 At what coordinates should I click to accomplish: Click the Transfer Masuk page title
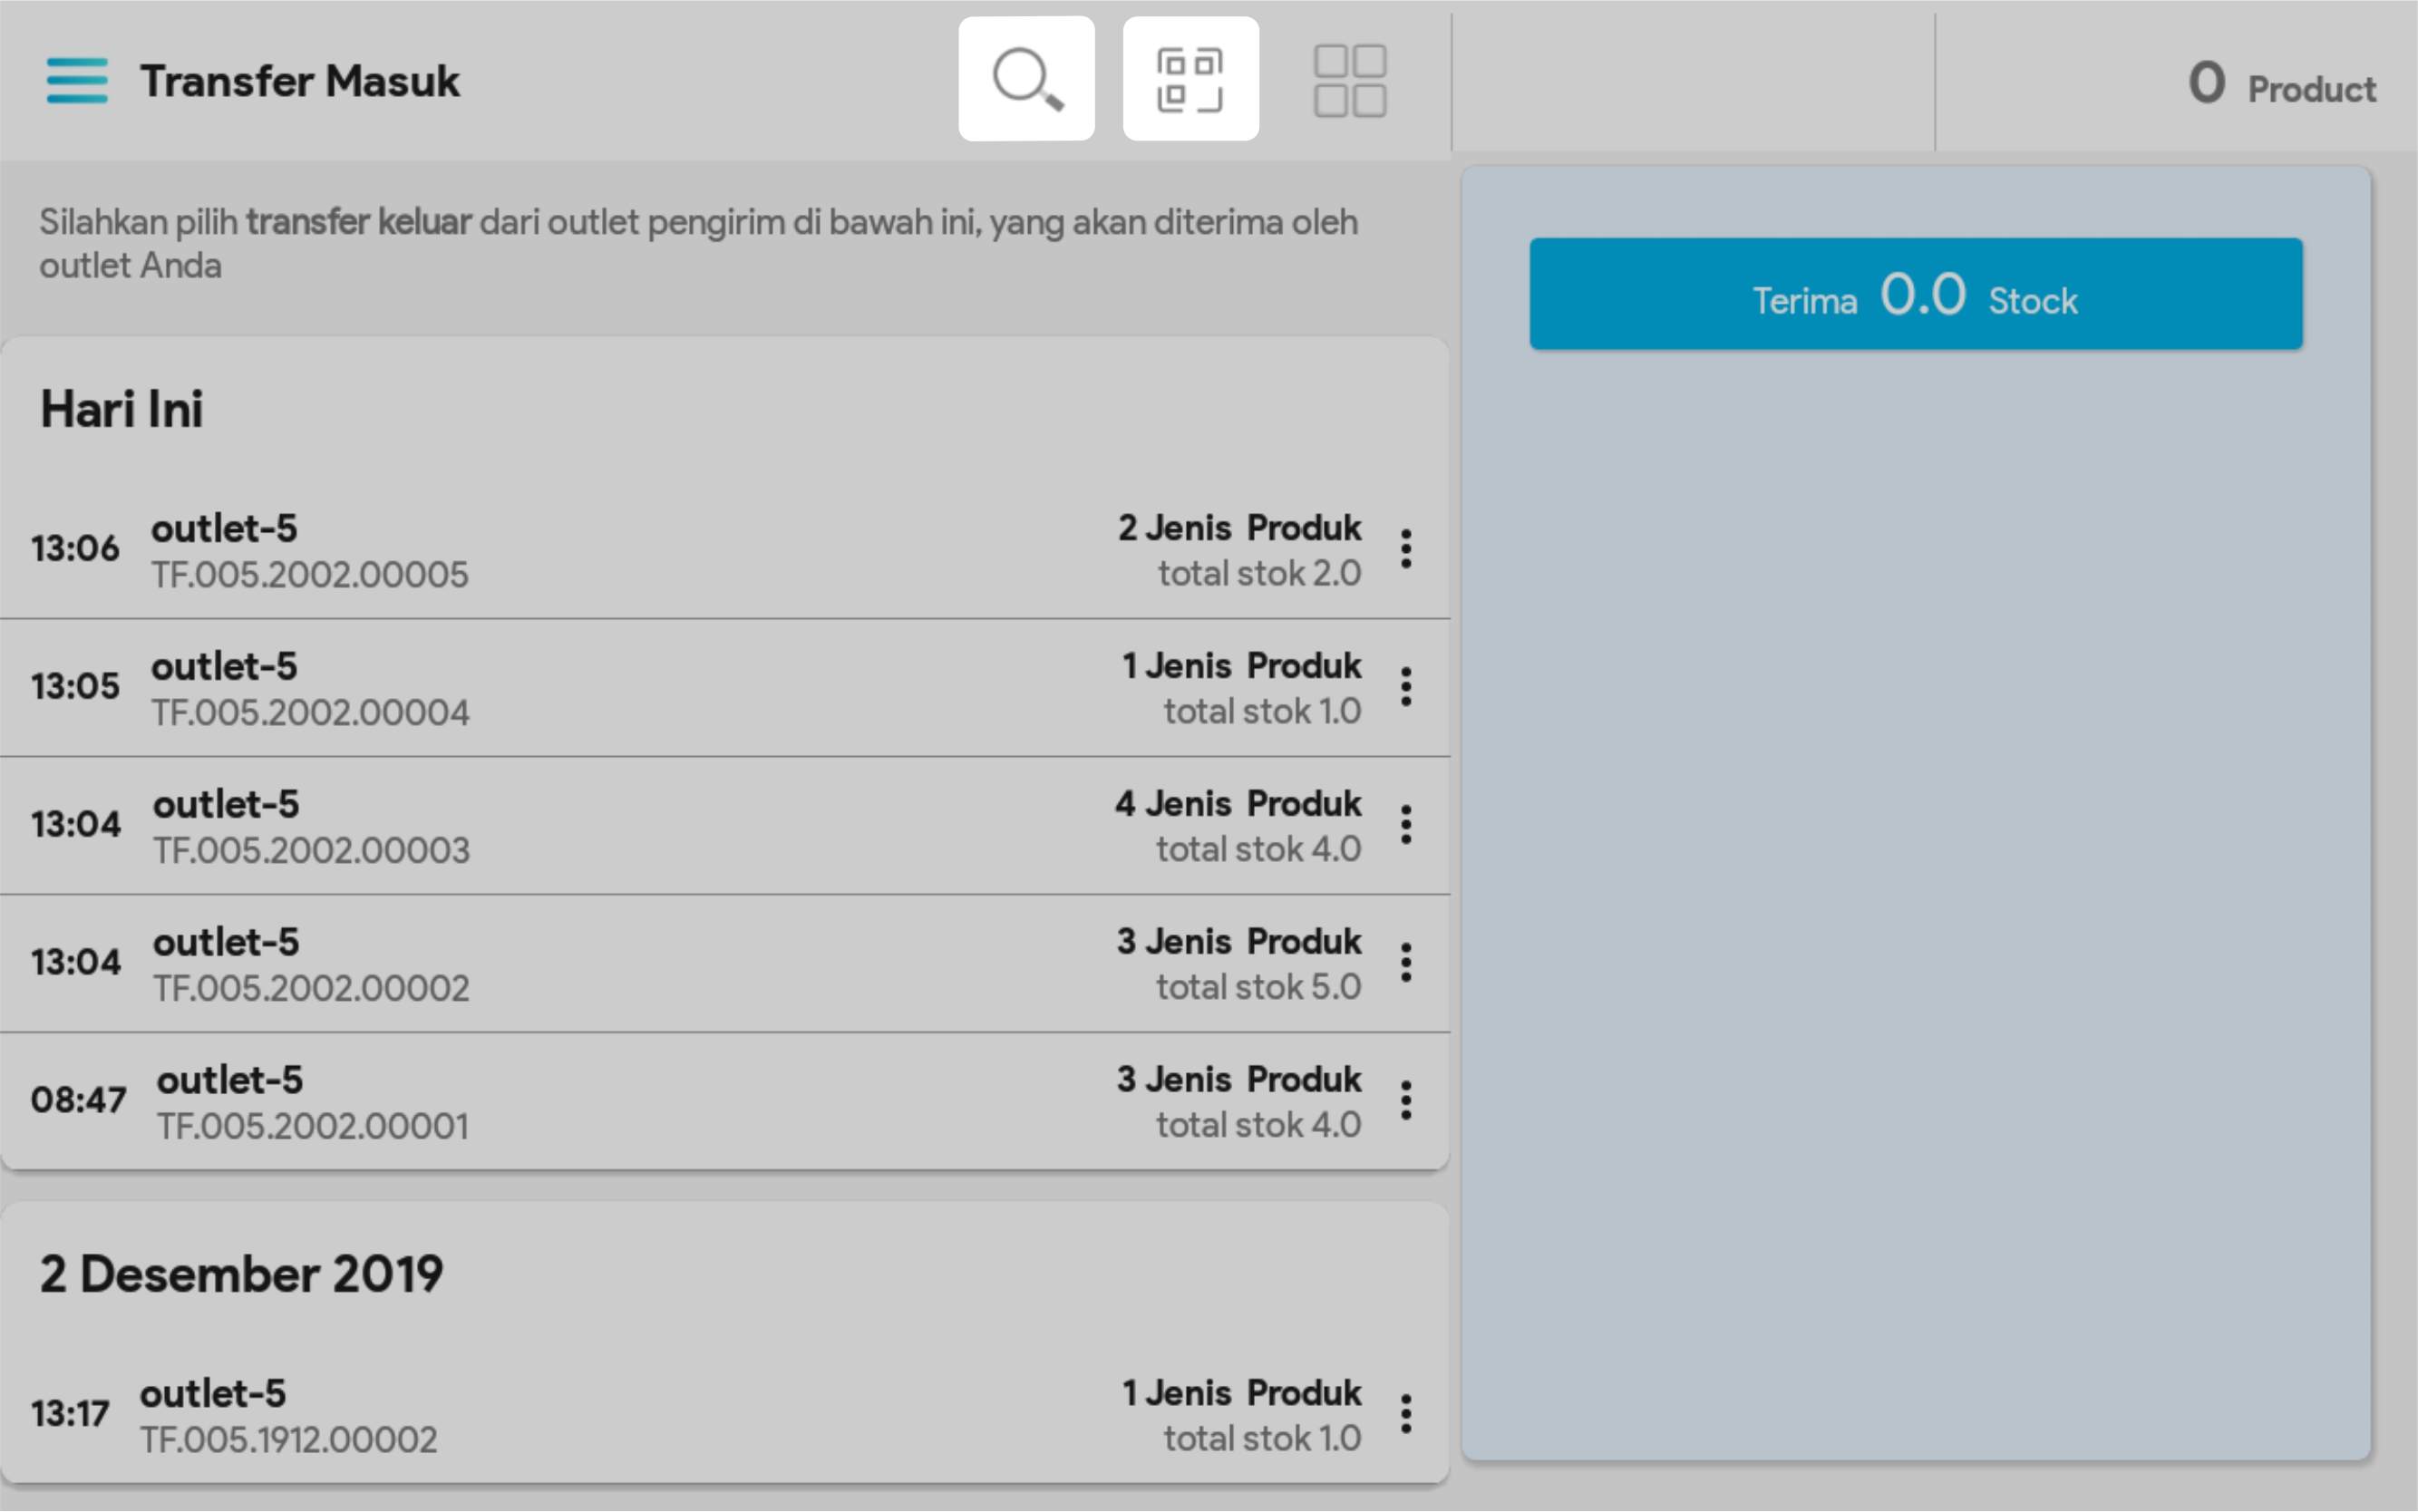point(300,81)
